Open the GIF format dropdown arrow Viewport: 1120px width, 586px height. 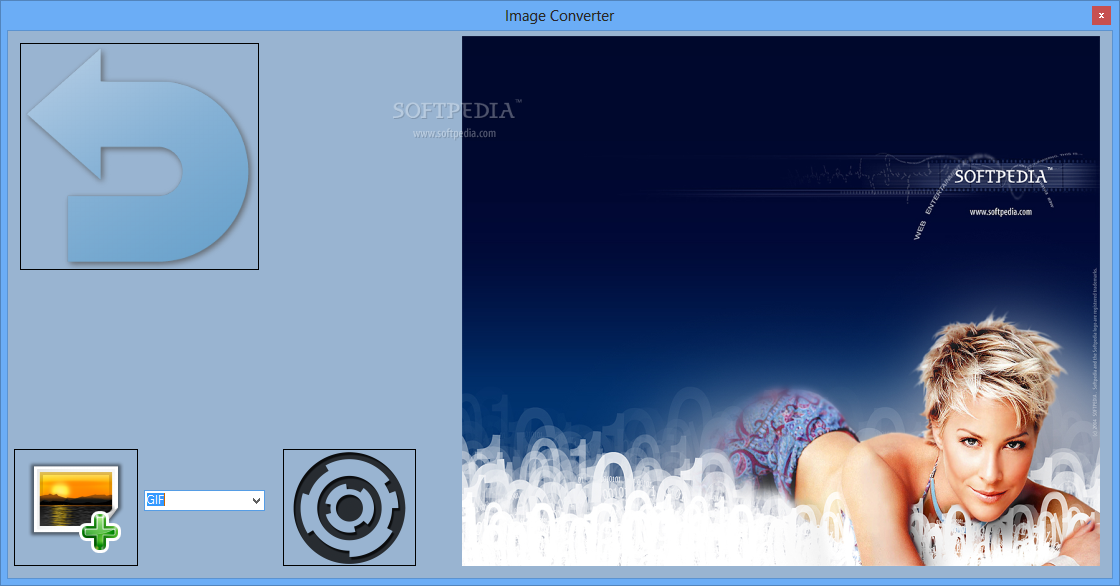(256, 500)
